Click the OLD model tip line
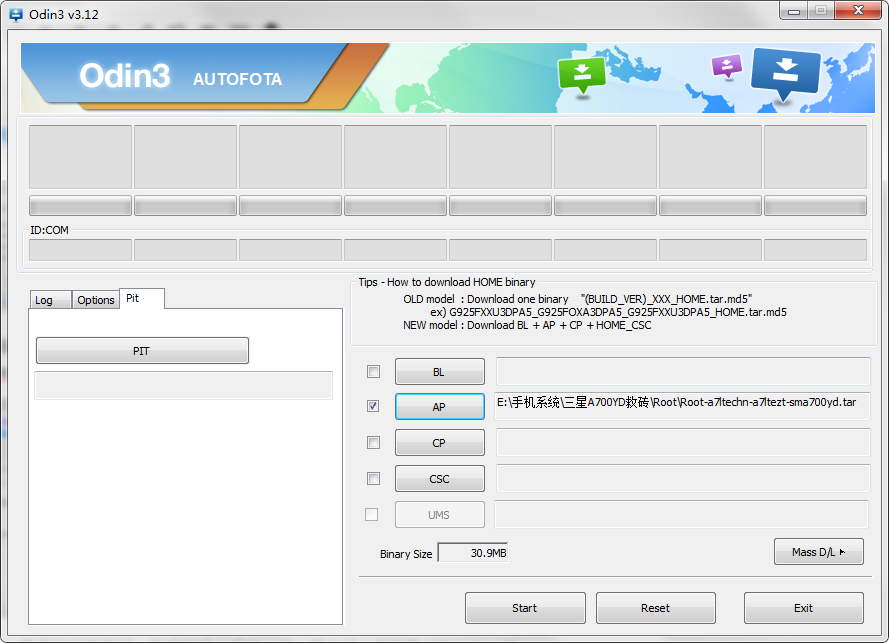Image resolution: width=889 pixels, height=643 pixels. point(578,299)
